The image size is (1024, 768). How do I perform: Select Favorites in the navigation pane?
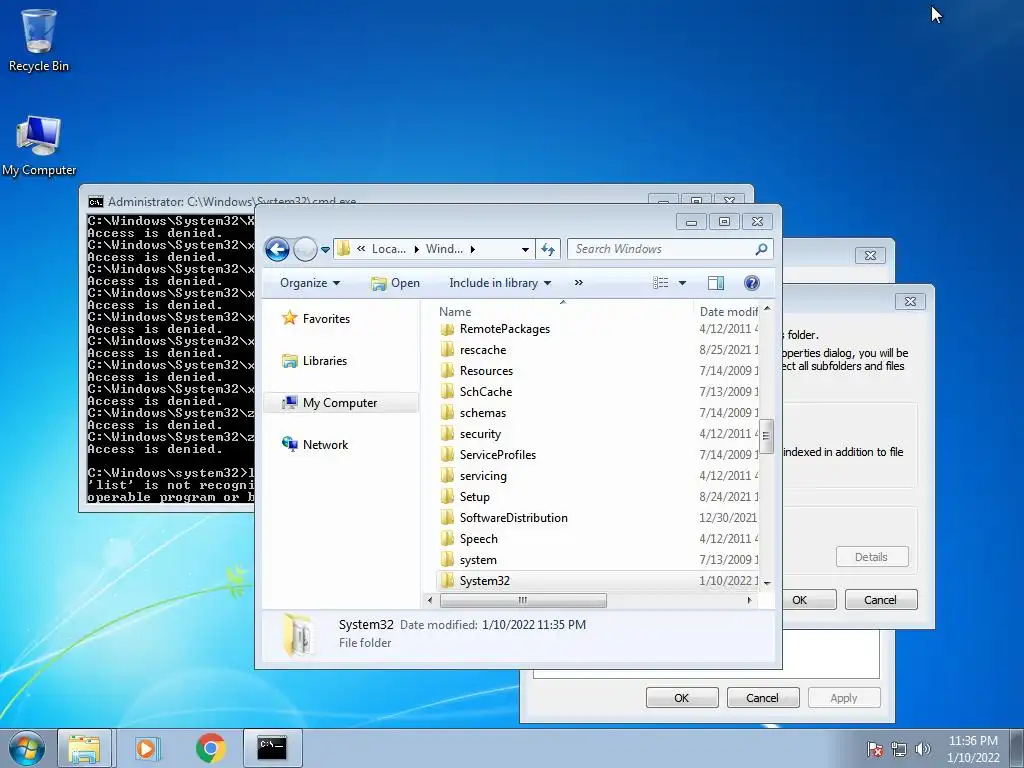point(316,319)
